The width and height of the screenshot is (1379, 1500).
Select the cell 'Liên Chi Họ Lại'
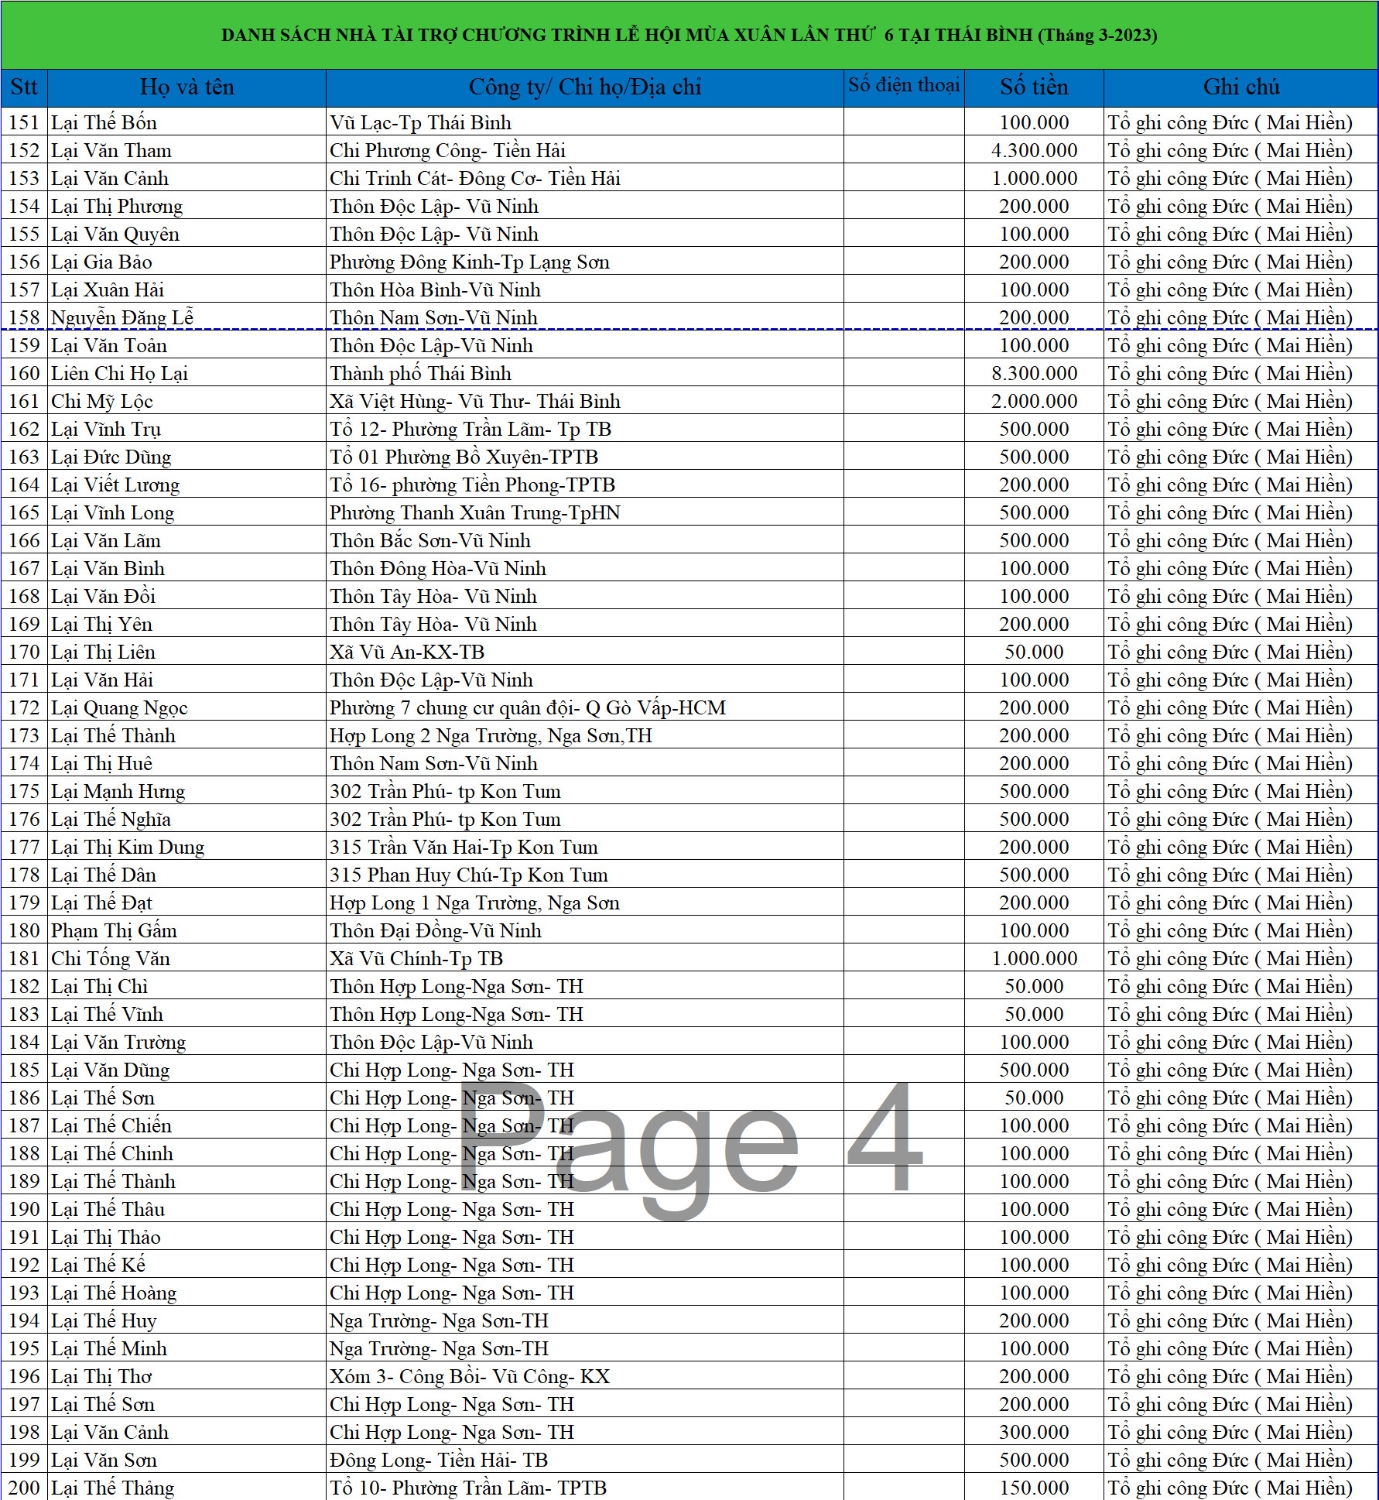click(x=119, y=374)
